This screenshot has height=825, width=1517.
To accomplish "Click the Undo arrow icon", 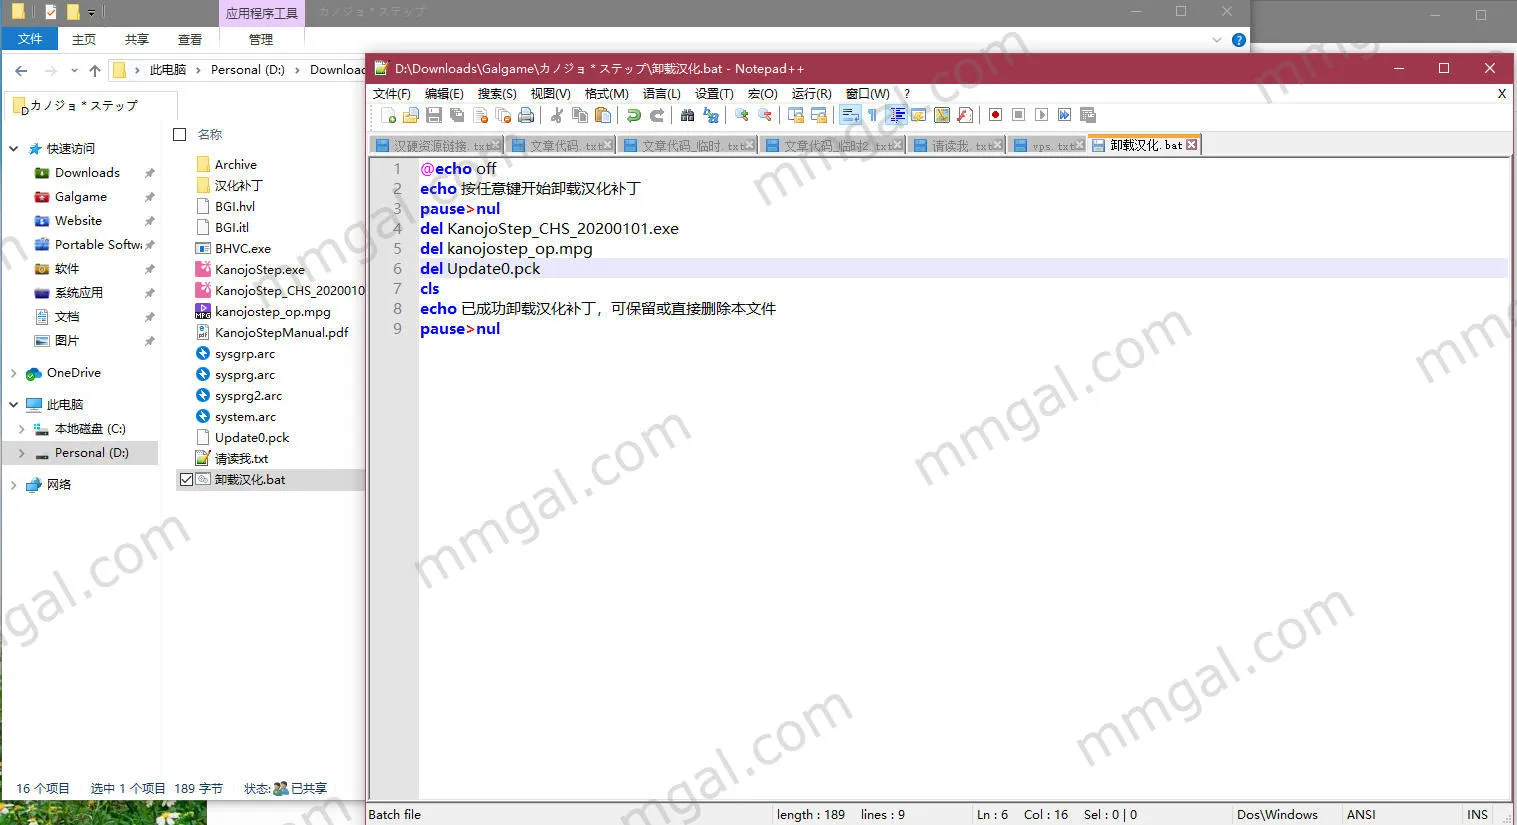I will [x=633, y=115].
